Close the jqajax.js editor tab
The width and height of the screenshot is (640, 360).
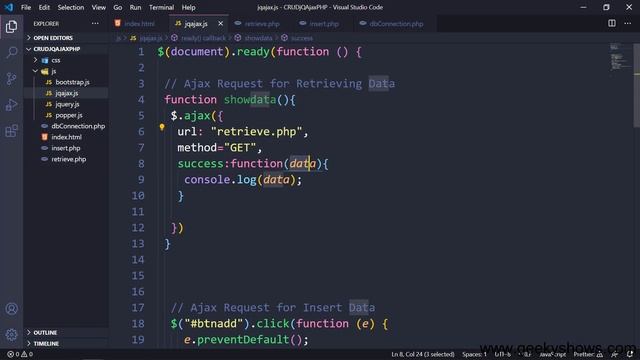220,24
